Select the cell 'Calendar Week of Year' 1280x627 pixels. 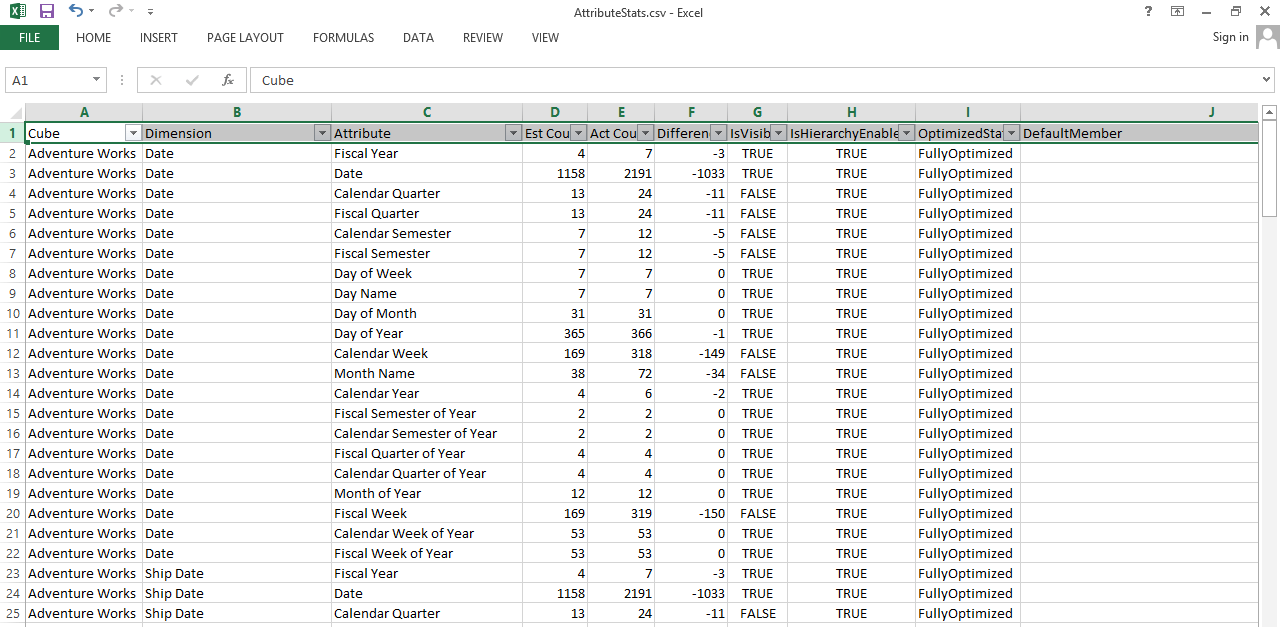click(427, 533)
